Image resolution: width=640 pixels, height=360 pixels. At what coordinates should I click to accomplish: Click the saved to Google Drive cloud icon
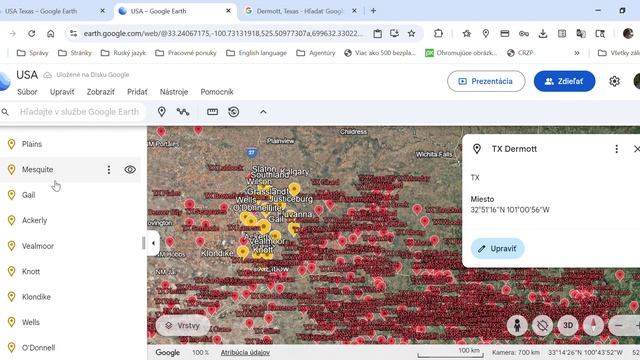48,75
